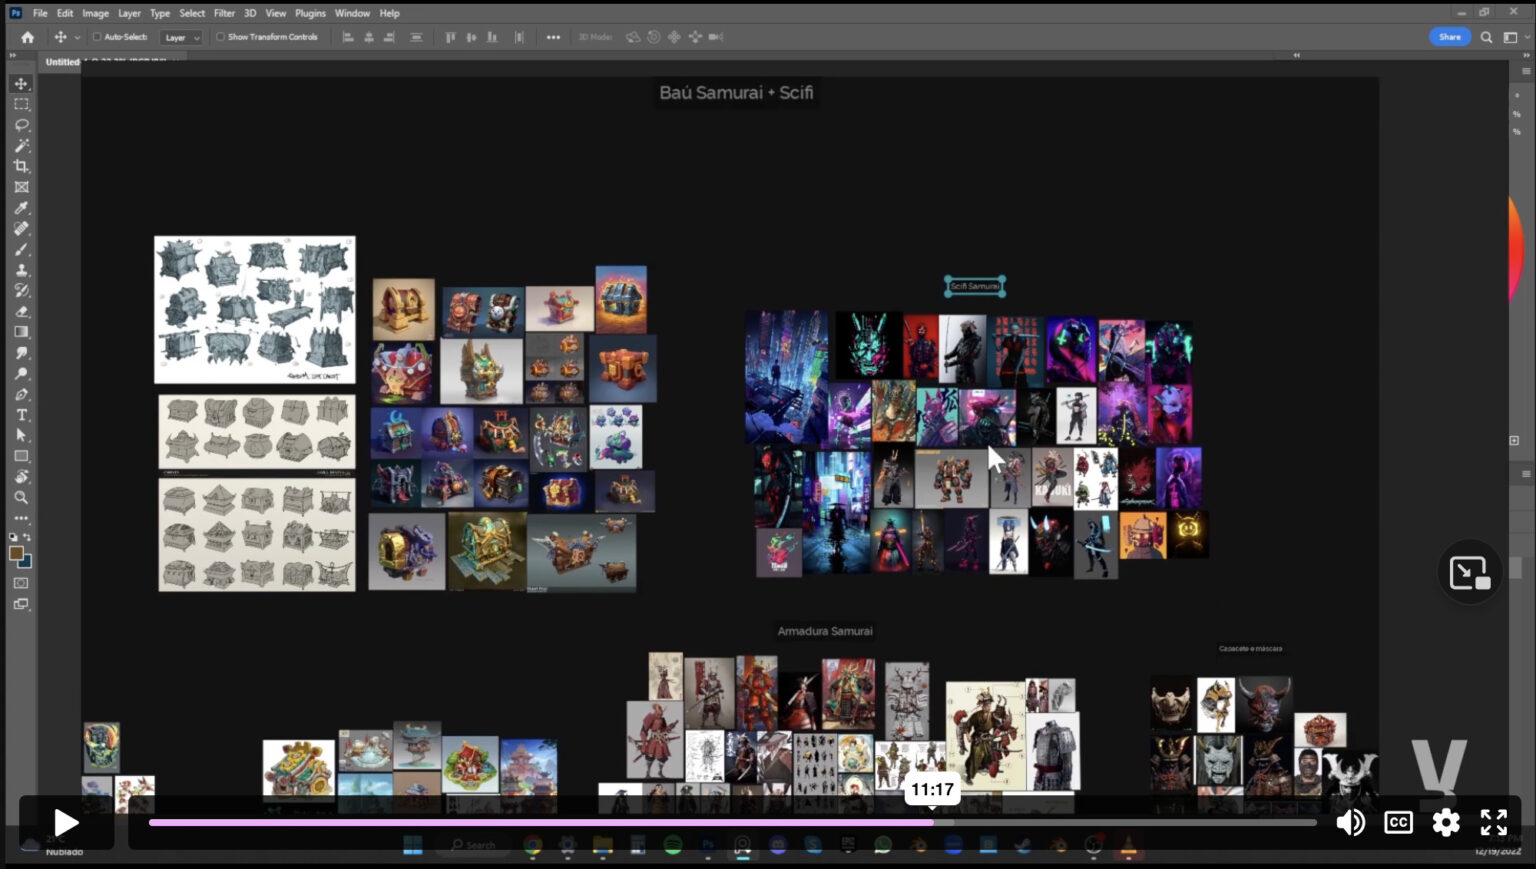Open the align options ellipsis menu

click(553, 37)
